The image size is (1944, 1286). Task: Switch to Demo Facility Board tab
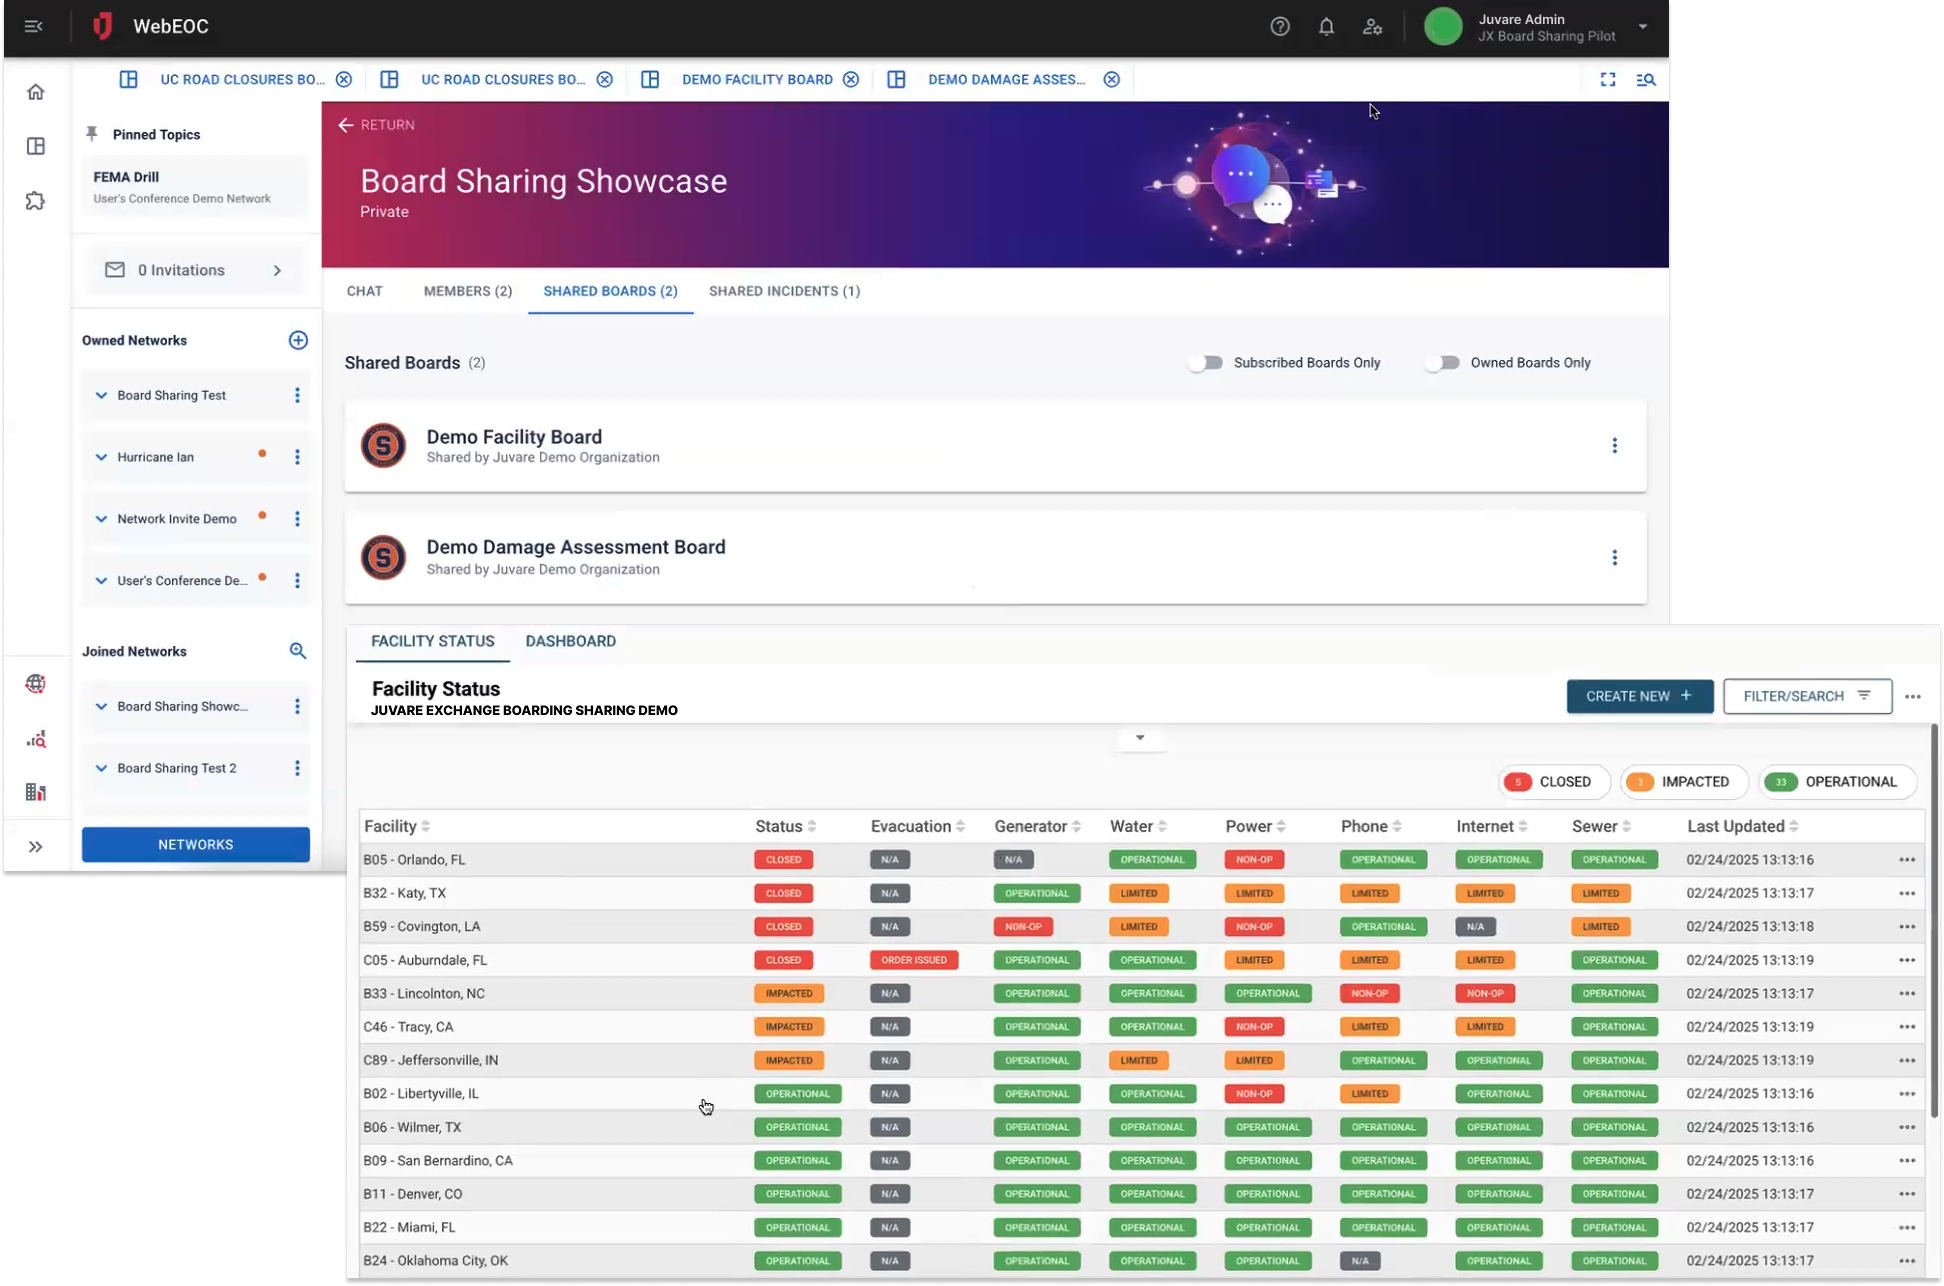[757, 79]
